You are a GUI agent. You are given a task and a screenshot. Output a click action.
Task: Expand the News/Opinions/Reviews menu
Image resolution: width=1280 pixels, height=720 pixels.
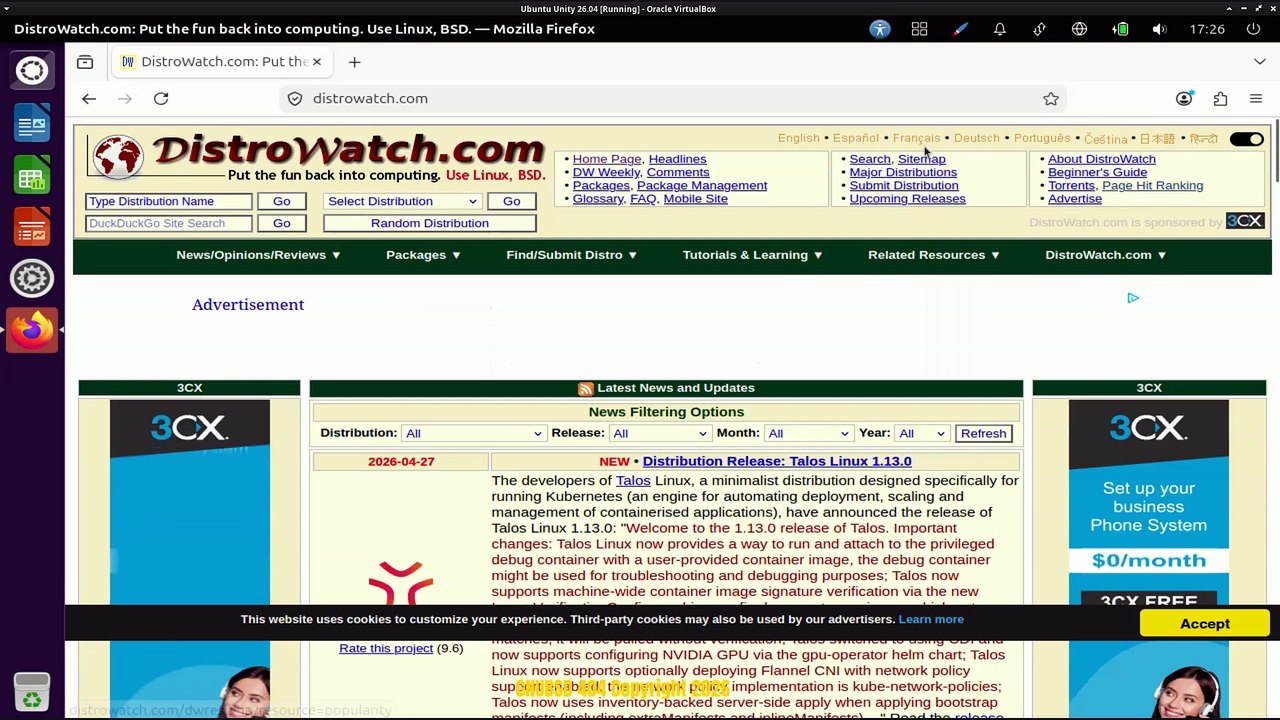tap(259, 255)
